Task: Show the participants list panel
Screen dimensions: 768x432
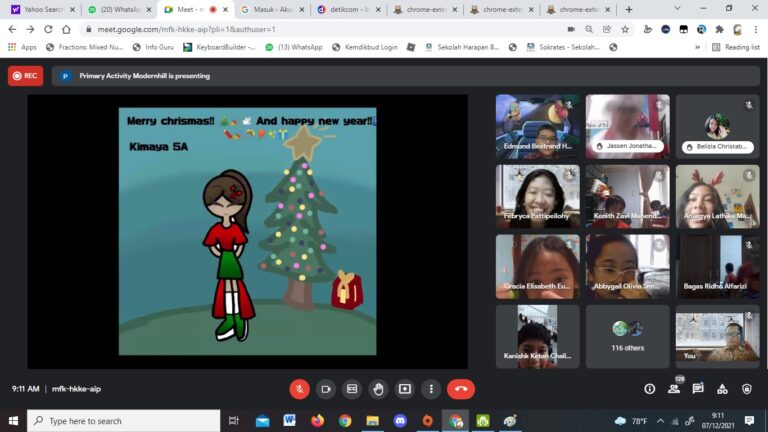Action: 674,389
